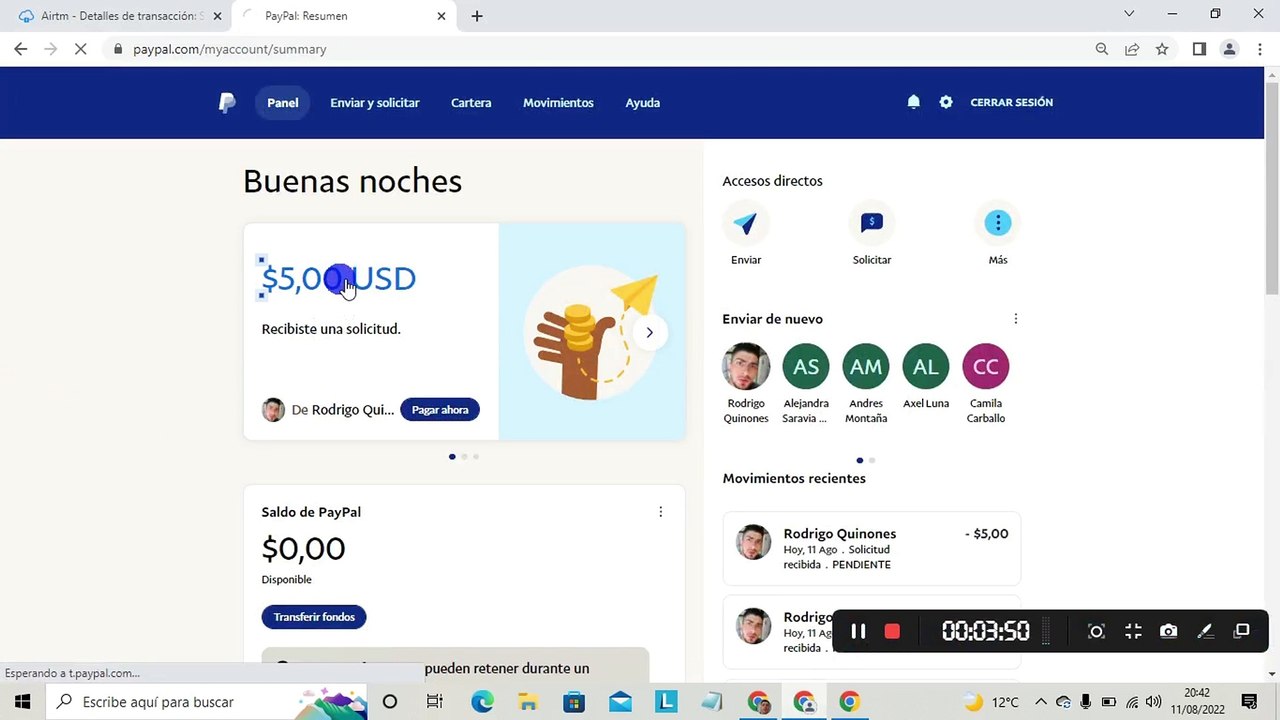Select the second request carousel dot
Image resolution: width=1280 pixels, height=720 pixels.
[464, 457]
